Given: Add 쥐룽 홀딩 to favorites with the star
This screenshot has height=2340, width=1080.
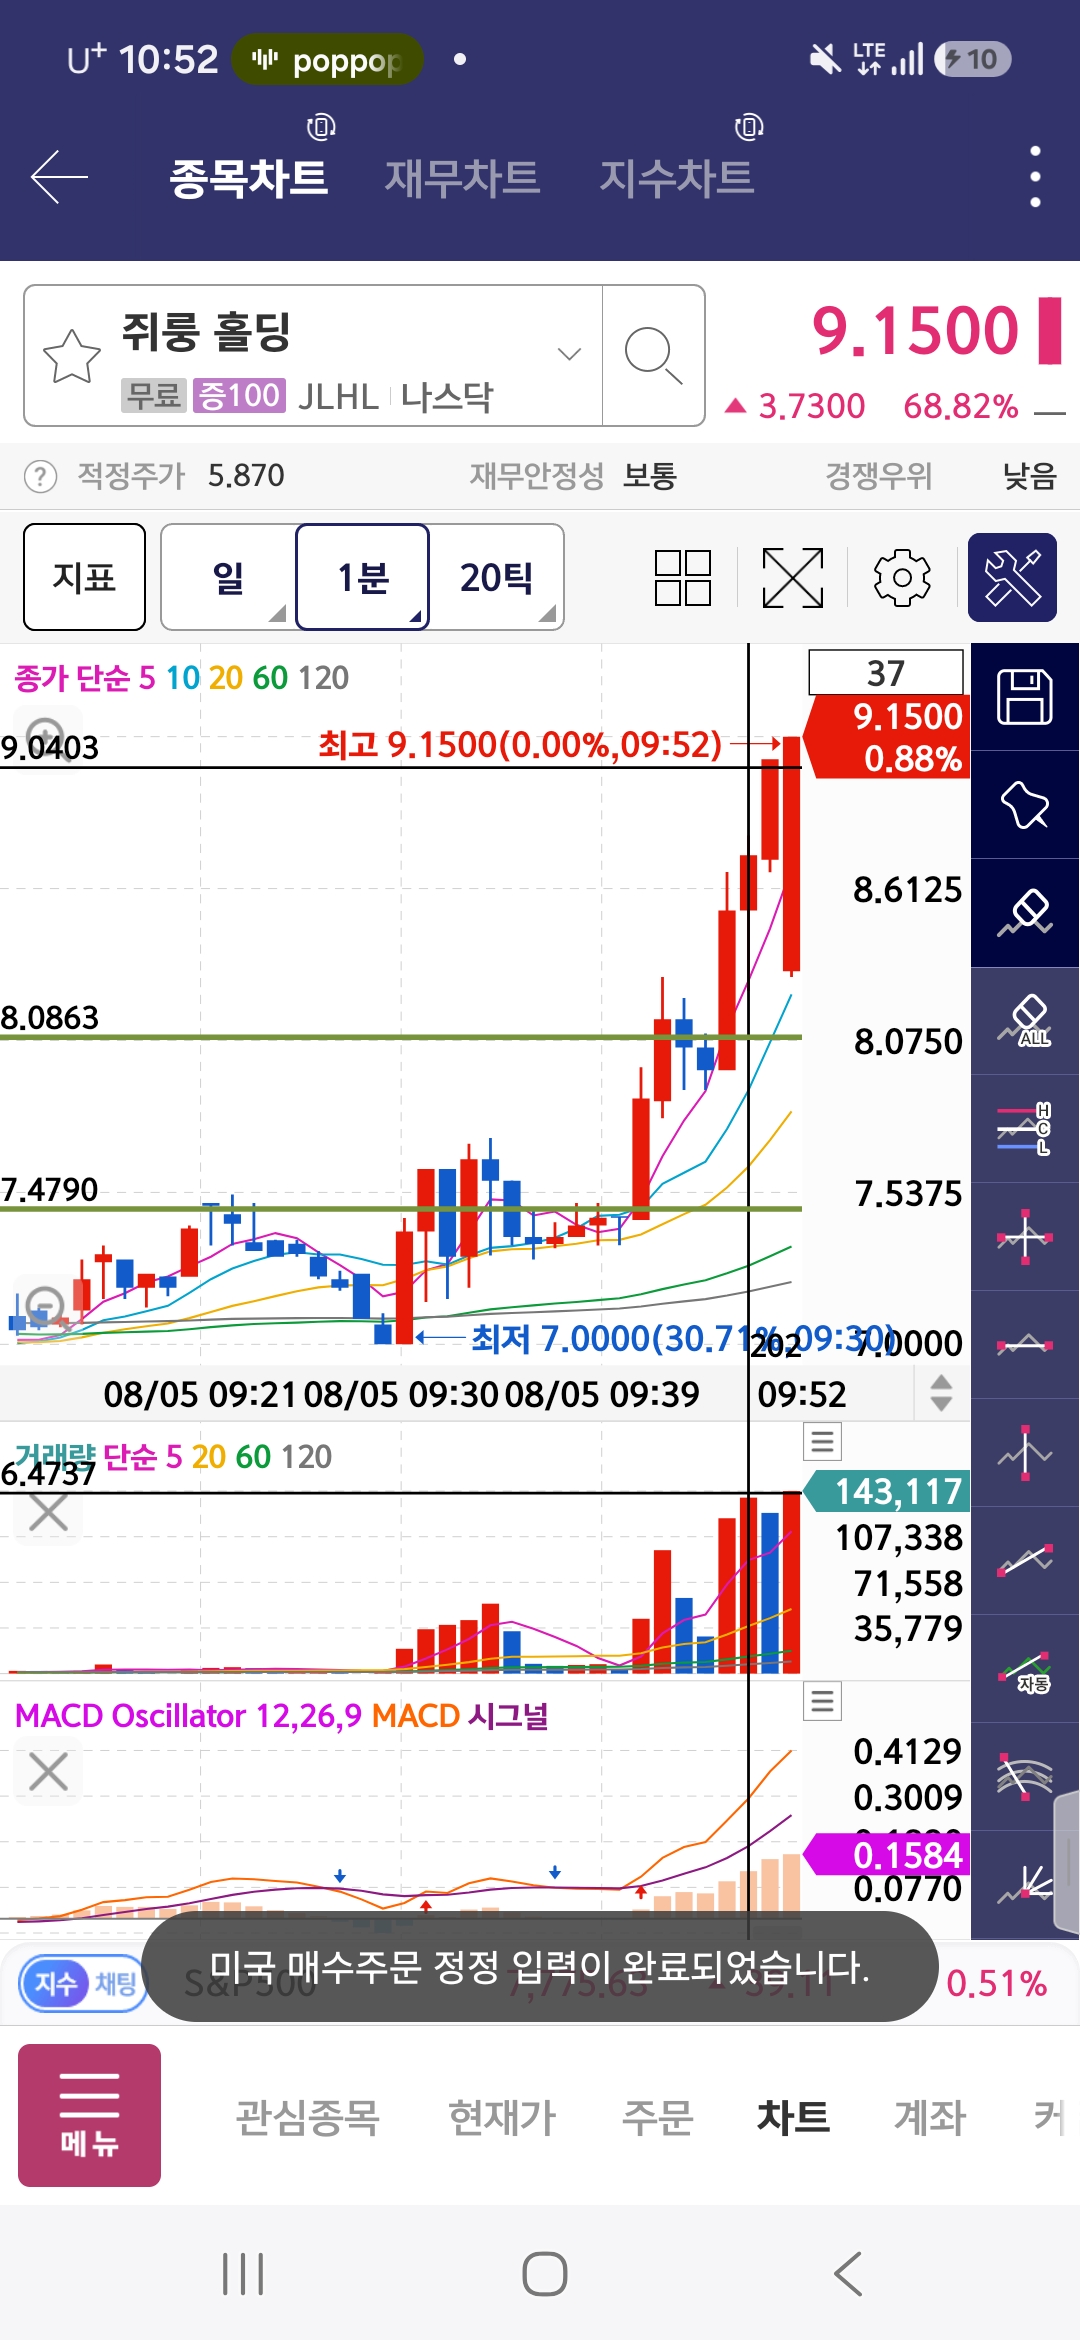Looking at the screenshot, I should click(x=72, y=356).
